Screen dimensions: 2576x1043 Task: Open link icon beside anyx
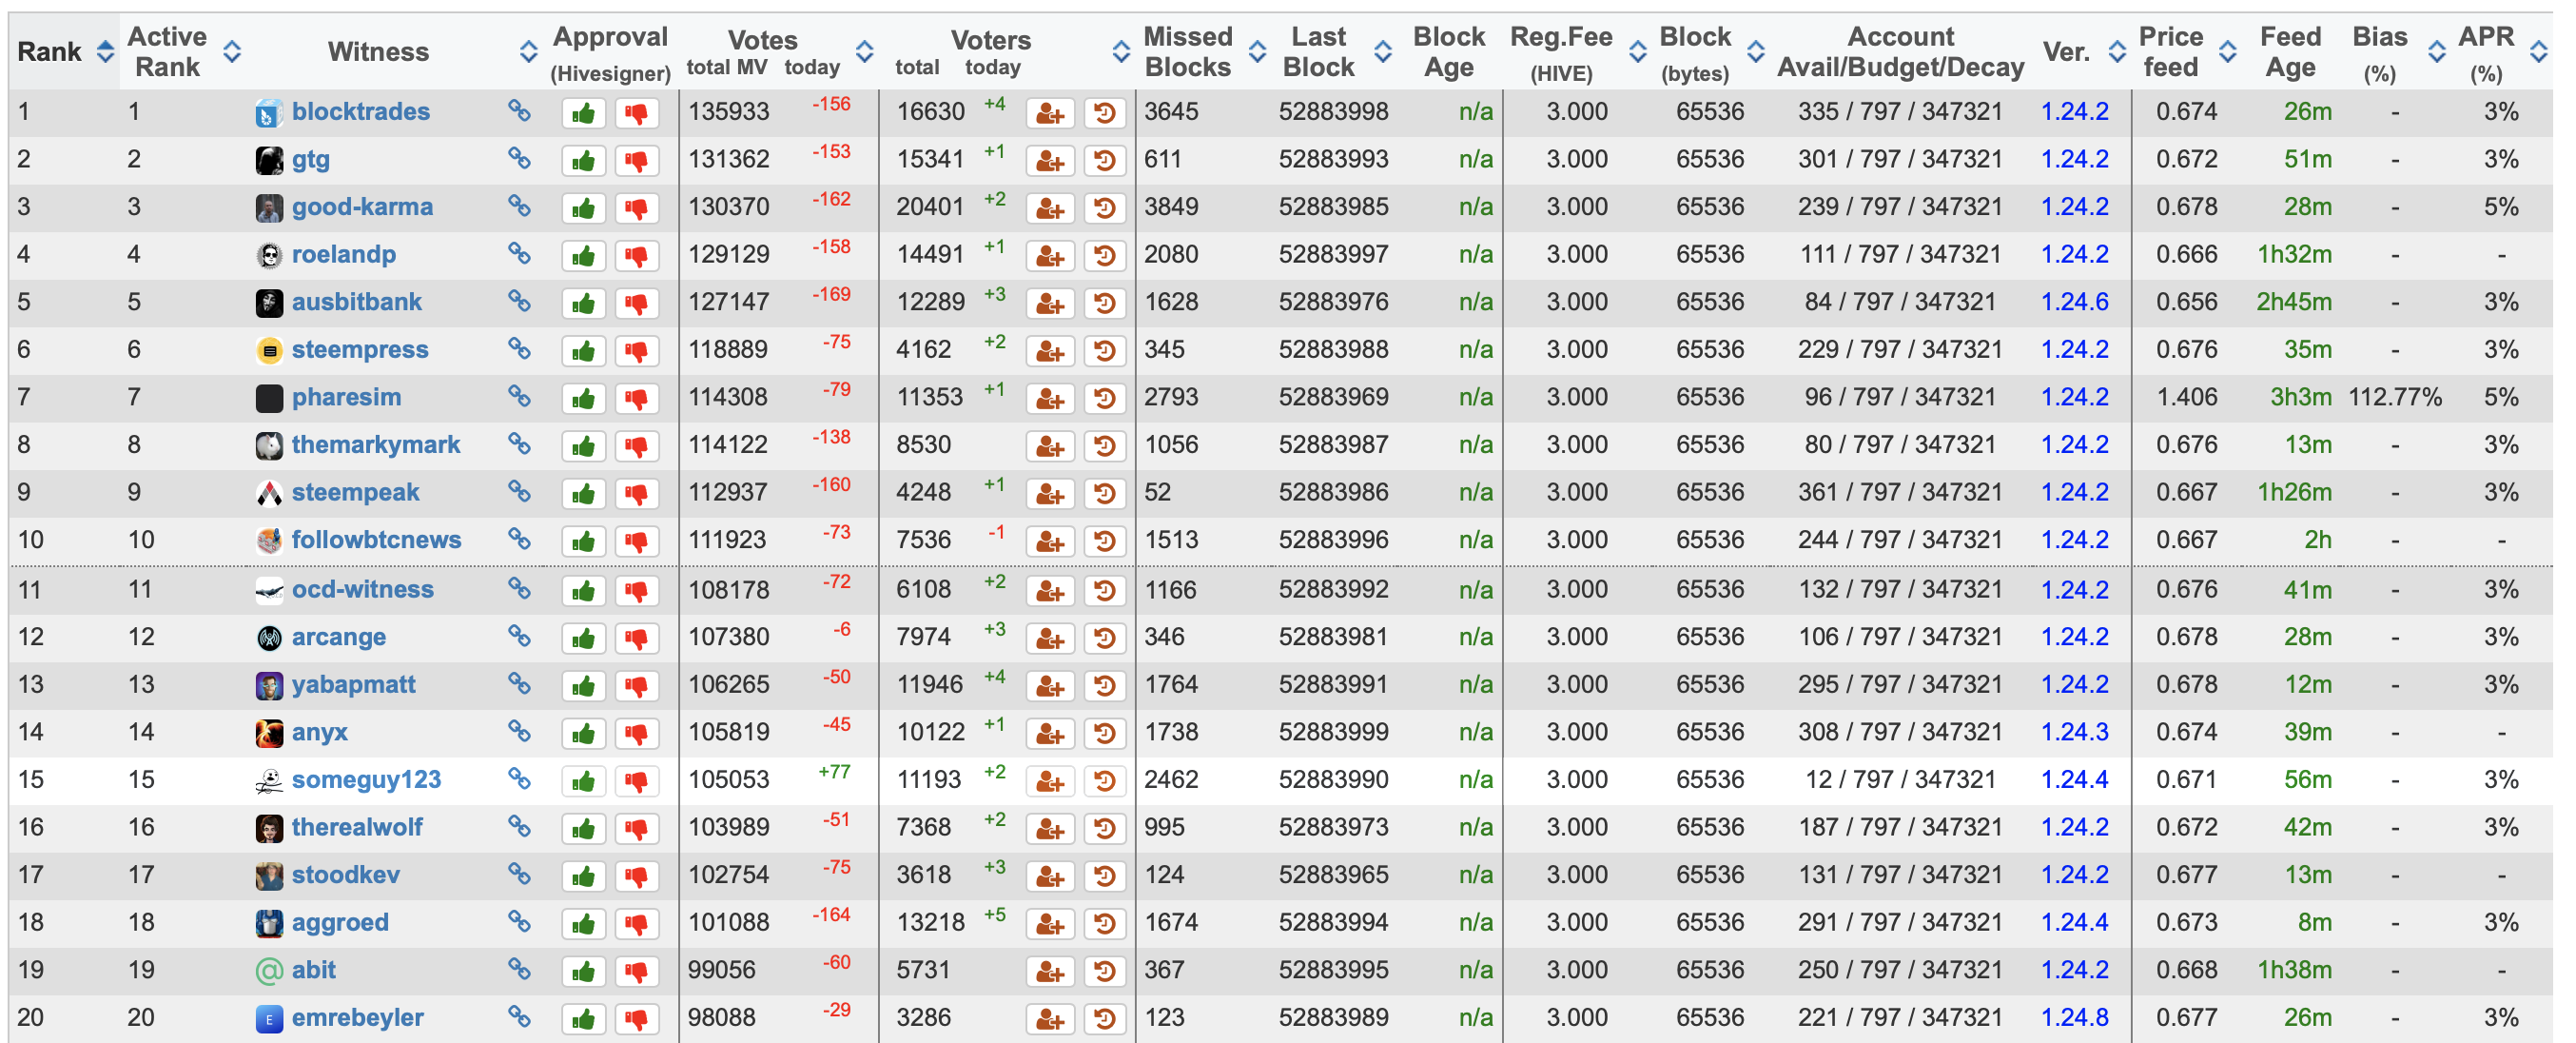pos(519,731)
